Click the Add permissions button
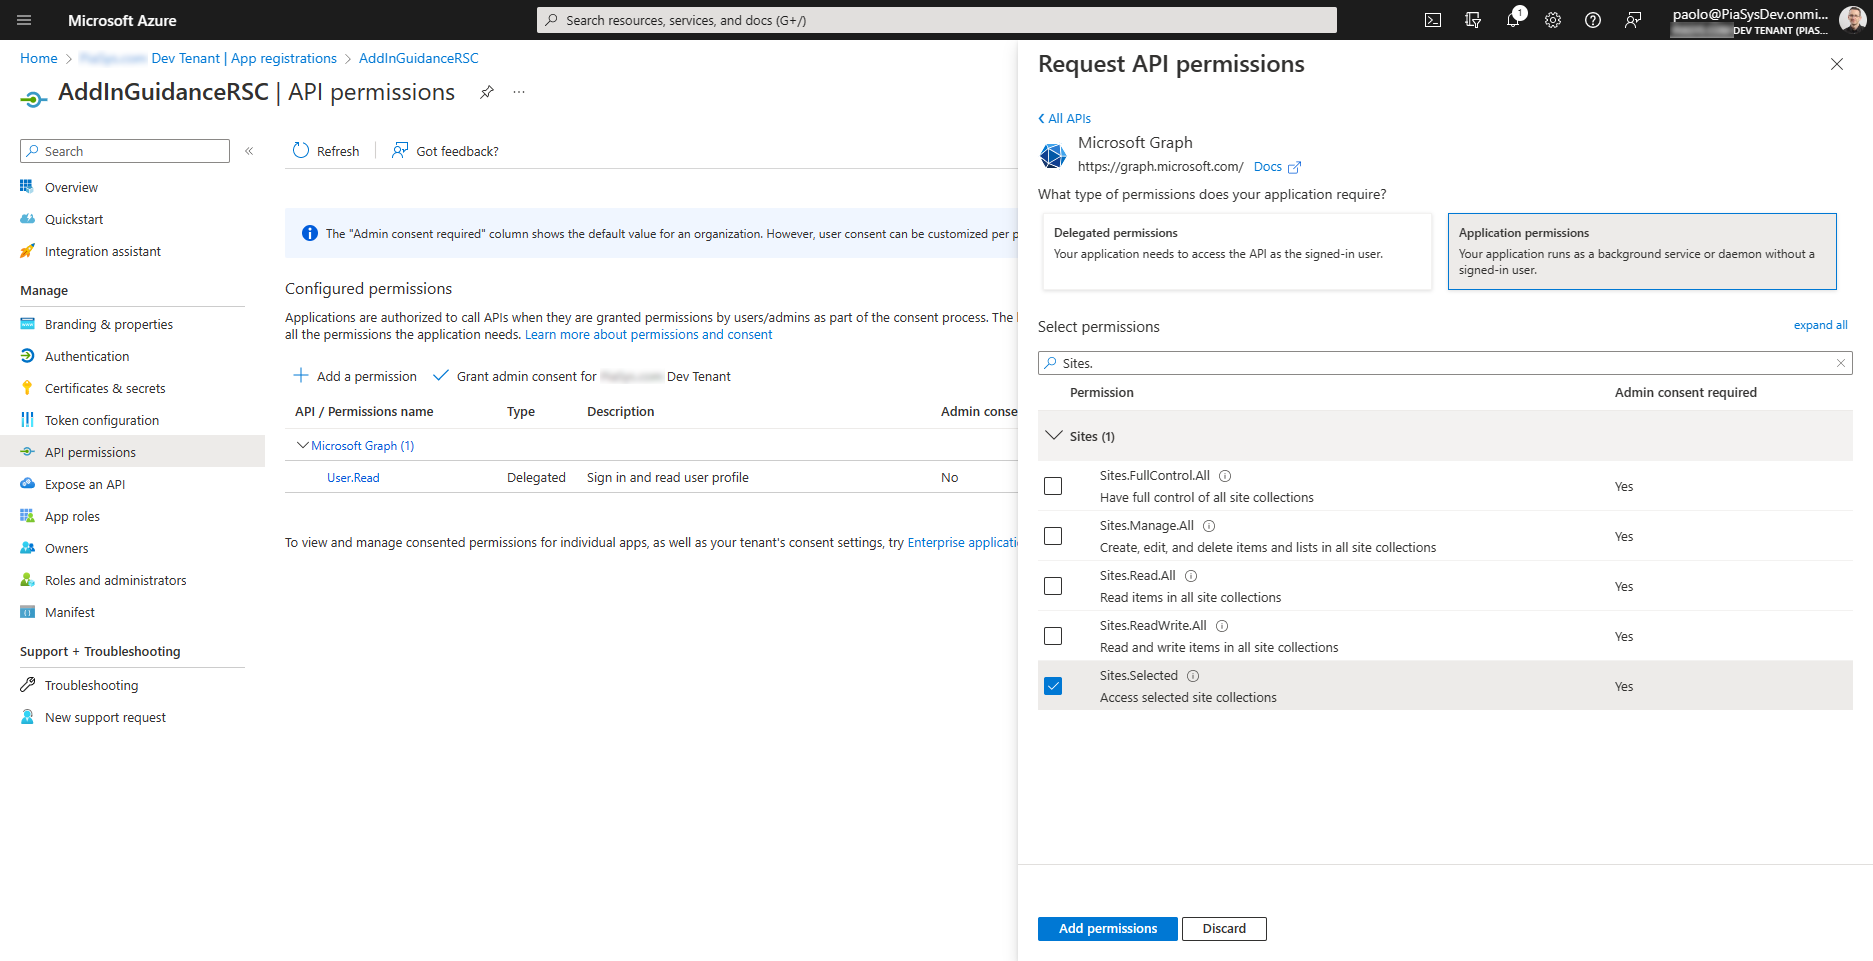 click(x=1106, y=928)
